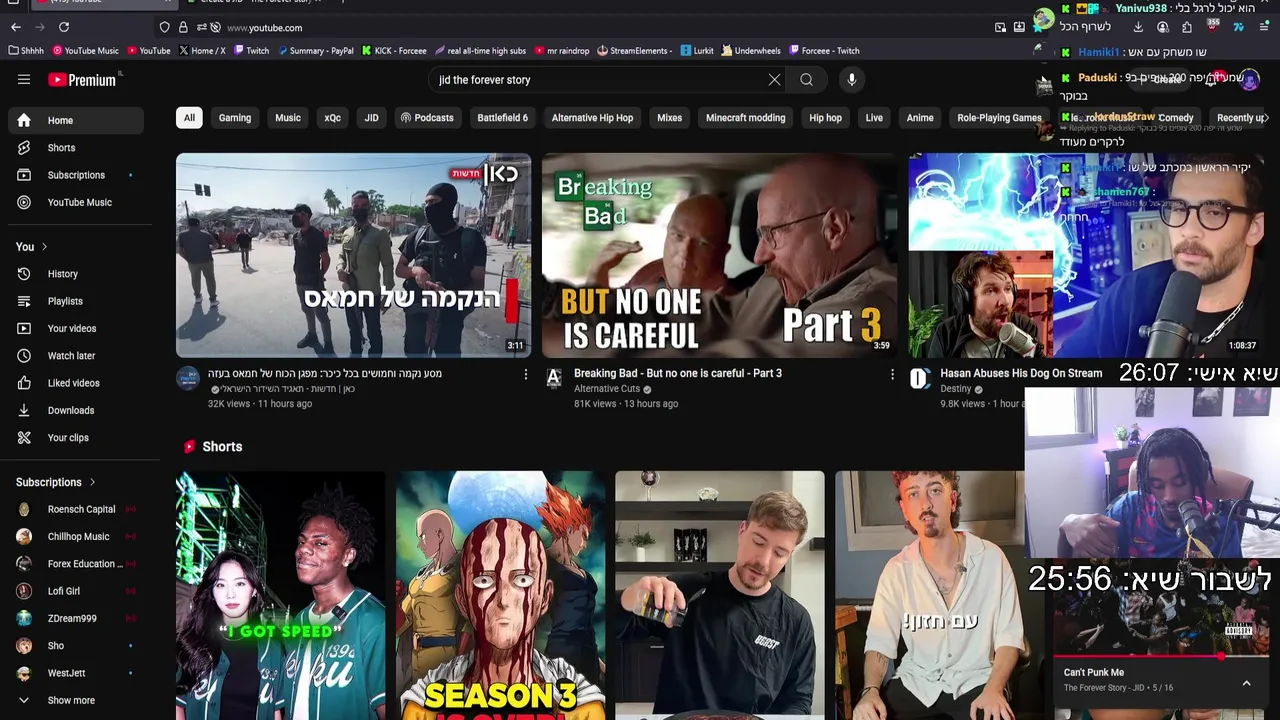The width and height of the screenshot is (1280, 720).
Task: Open Your clips in the sidebar
Action: (76, 437)
